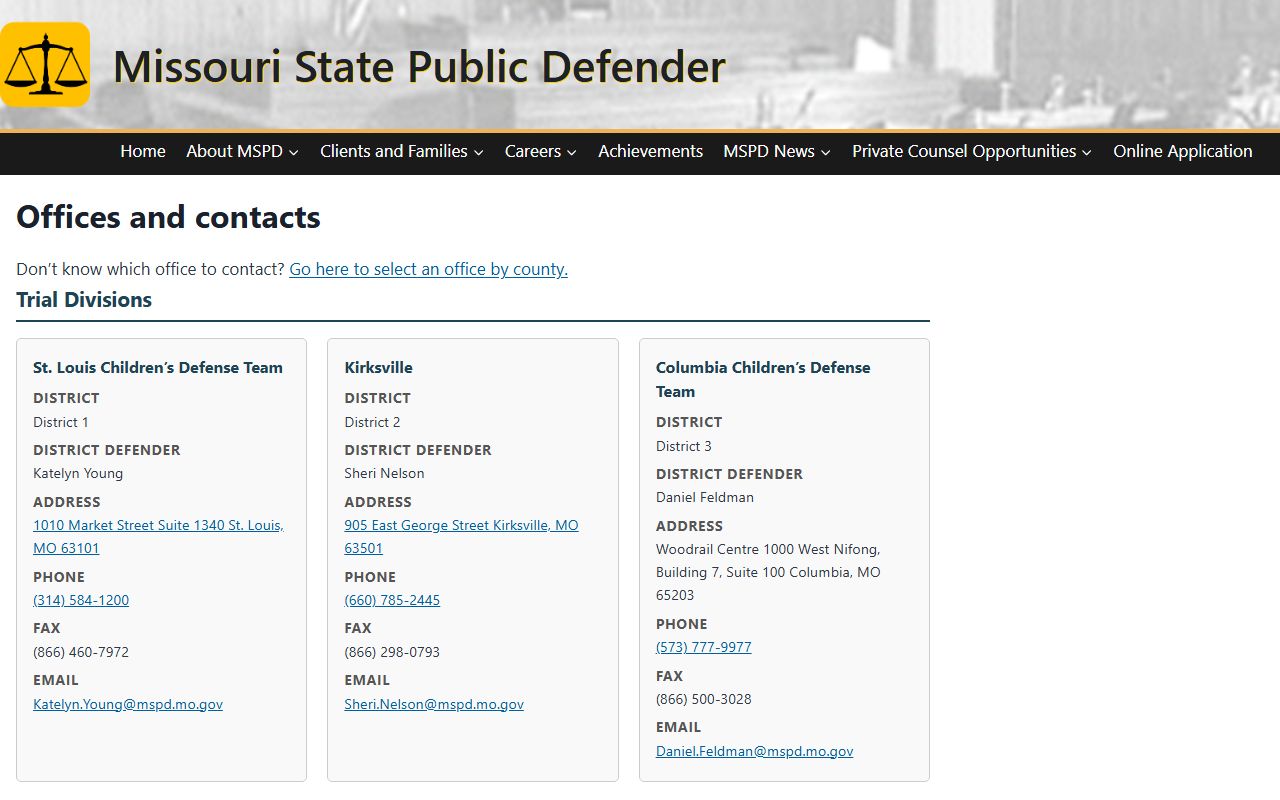Go to the Achievements page
Image resolution: width=1280 pixels, height=800 pixels.
pyautogui.click(x=650, y=151)
